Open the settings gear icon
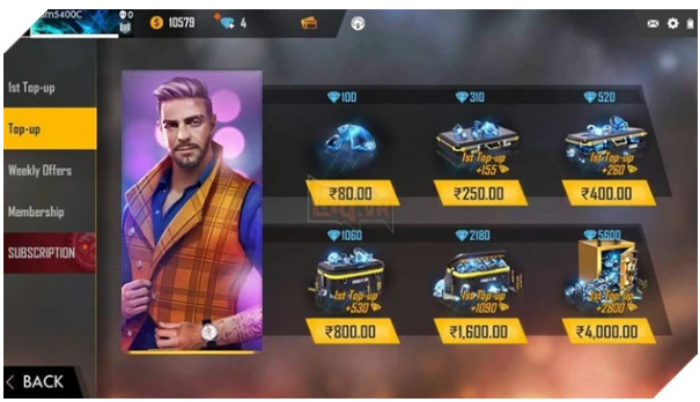 pos(673,23)
